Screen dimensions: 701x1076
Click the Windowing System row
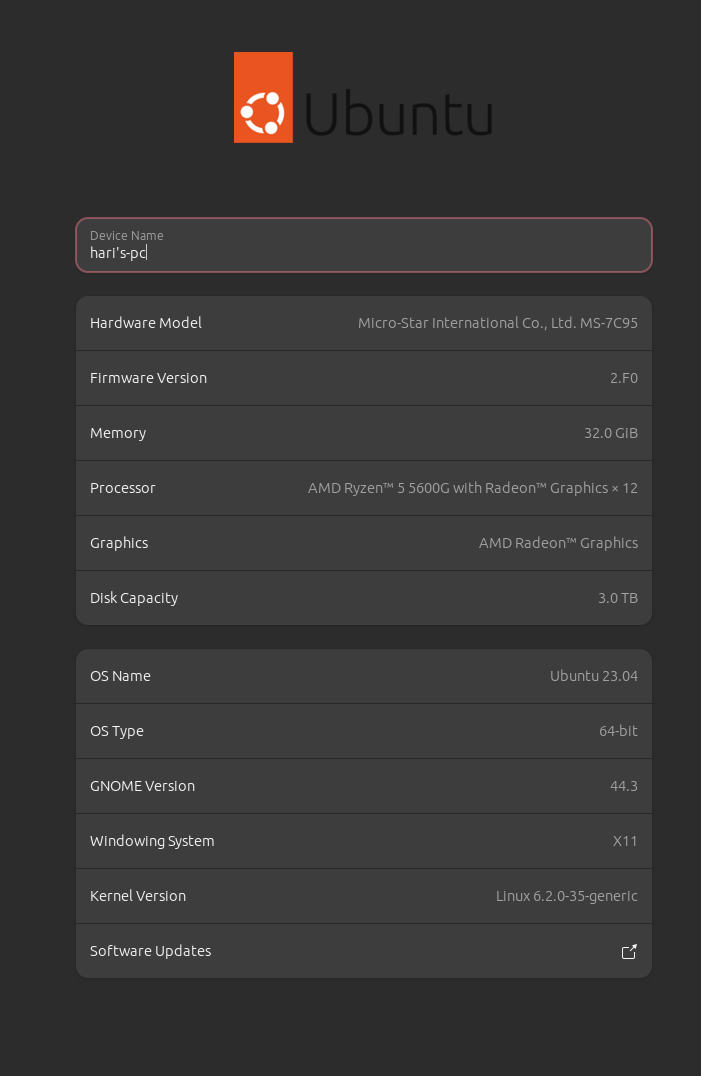[364, 841]
